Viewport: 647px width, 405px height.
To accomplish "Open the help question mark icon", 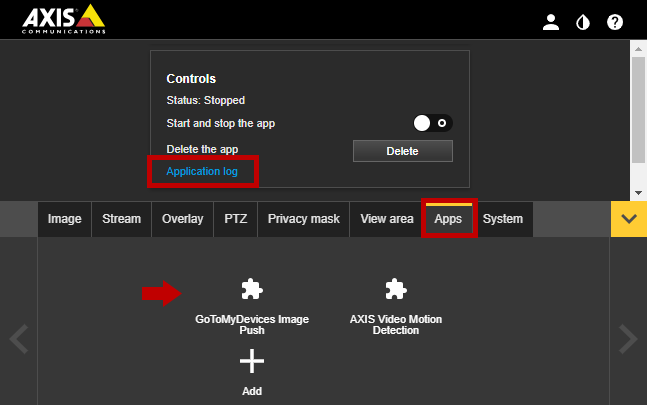I will pos(615,22).
